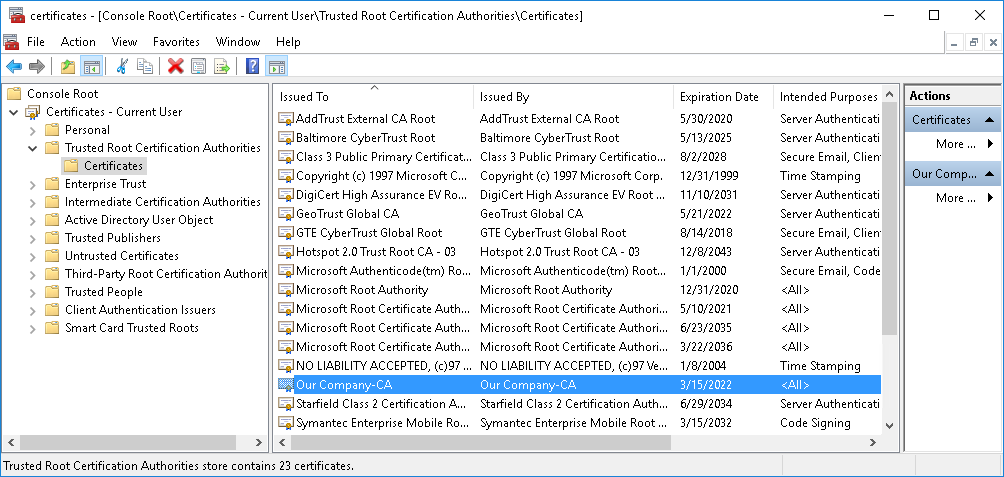Toggle Show/Hide Action Pane toolbar icon
The height and width of the screenshot is (477, 1004).
(277, 66)
